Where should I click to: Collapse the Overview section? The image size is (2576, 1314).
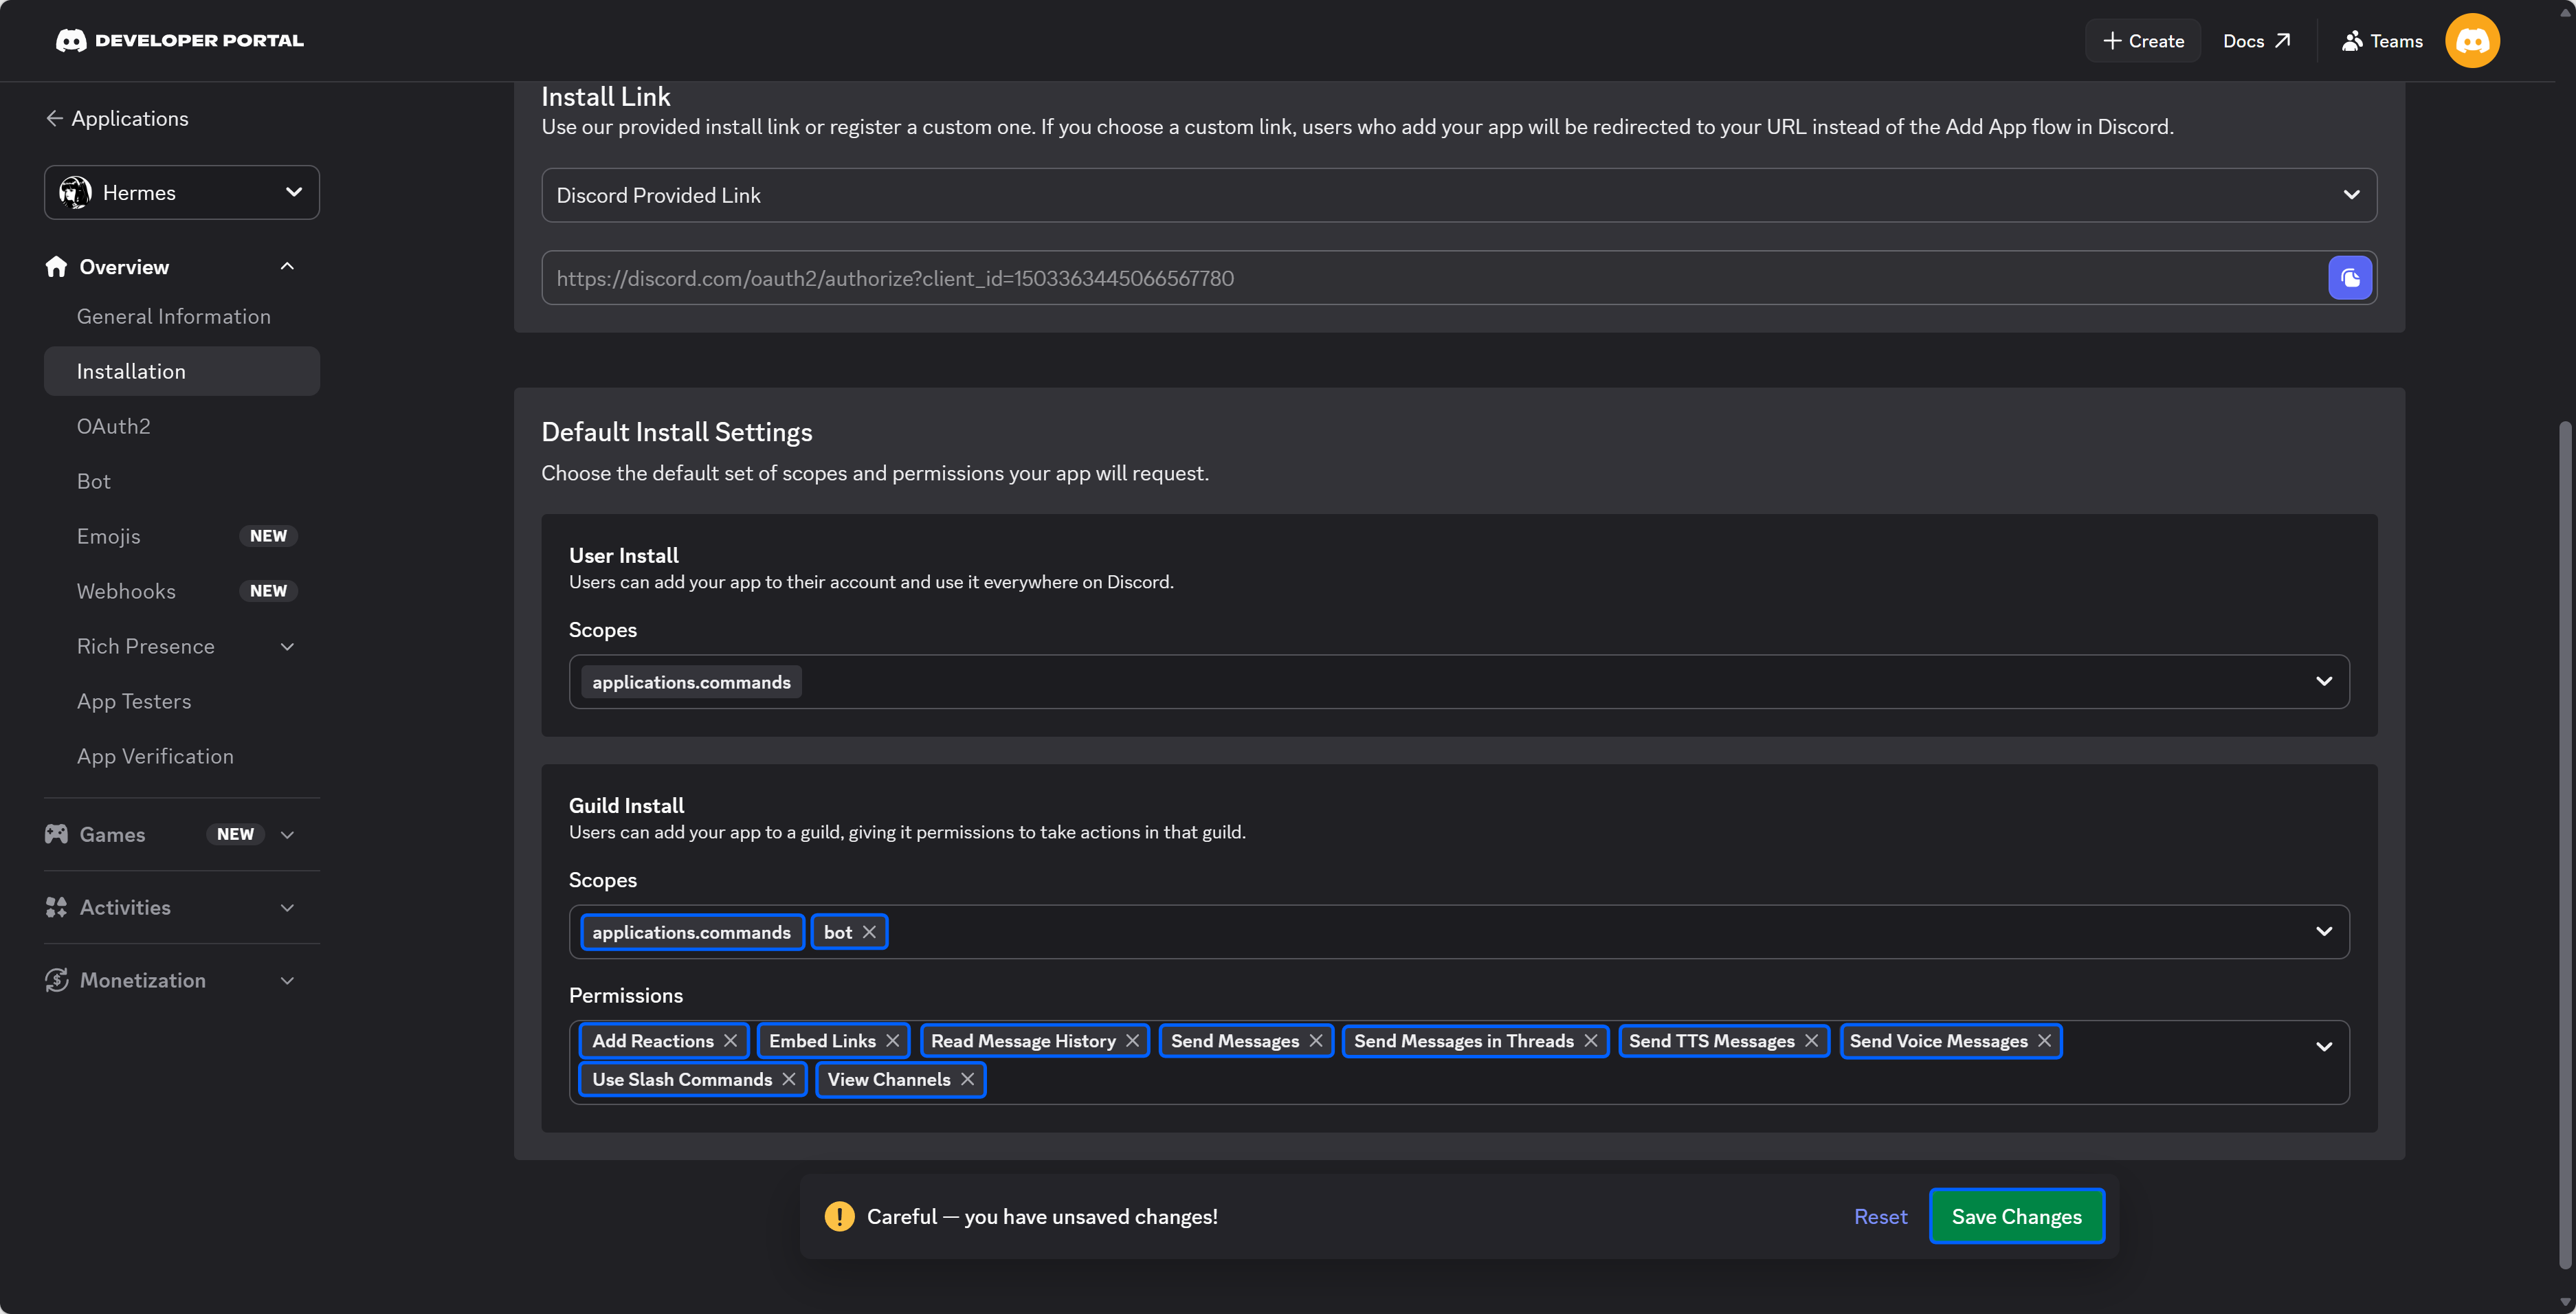[x=287, y=267]
